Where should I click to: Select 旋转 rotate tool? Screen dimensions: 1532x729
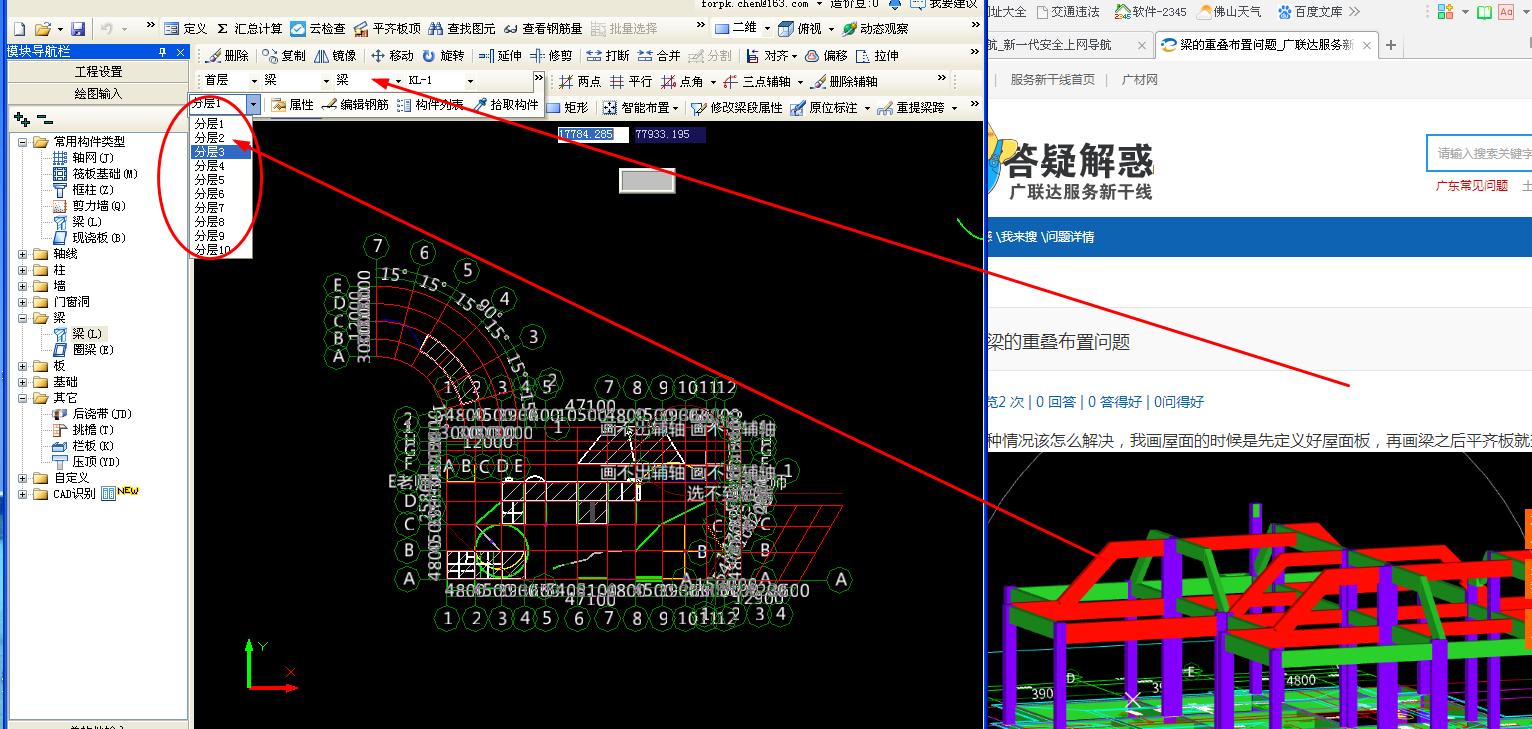[443, 56]
